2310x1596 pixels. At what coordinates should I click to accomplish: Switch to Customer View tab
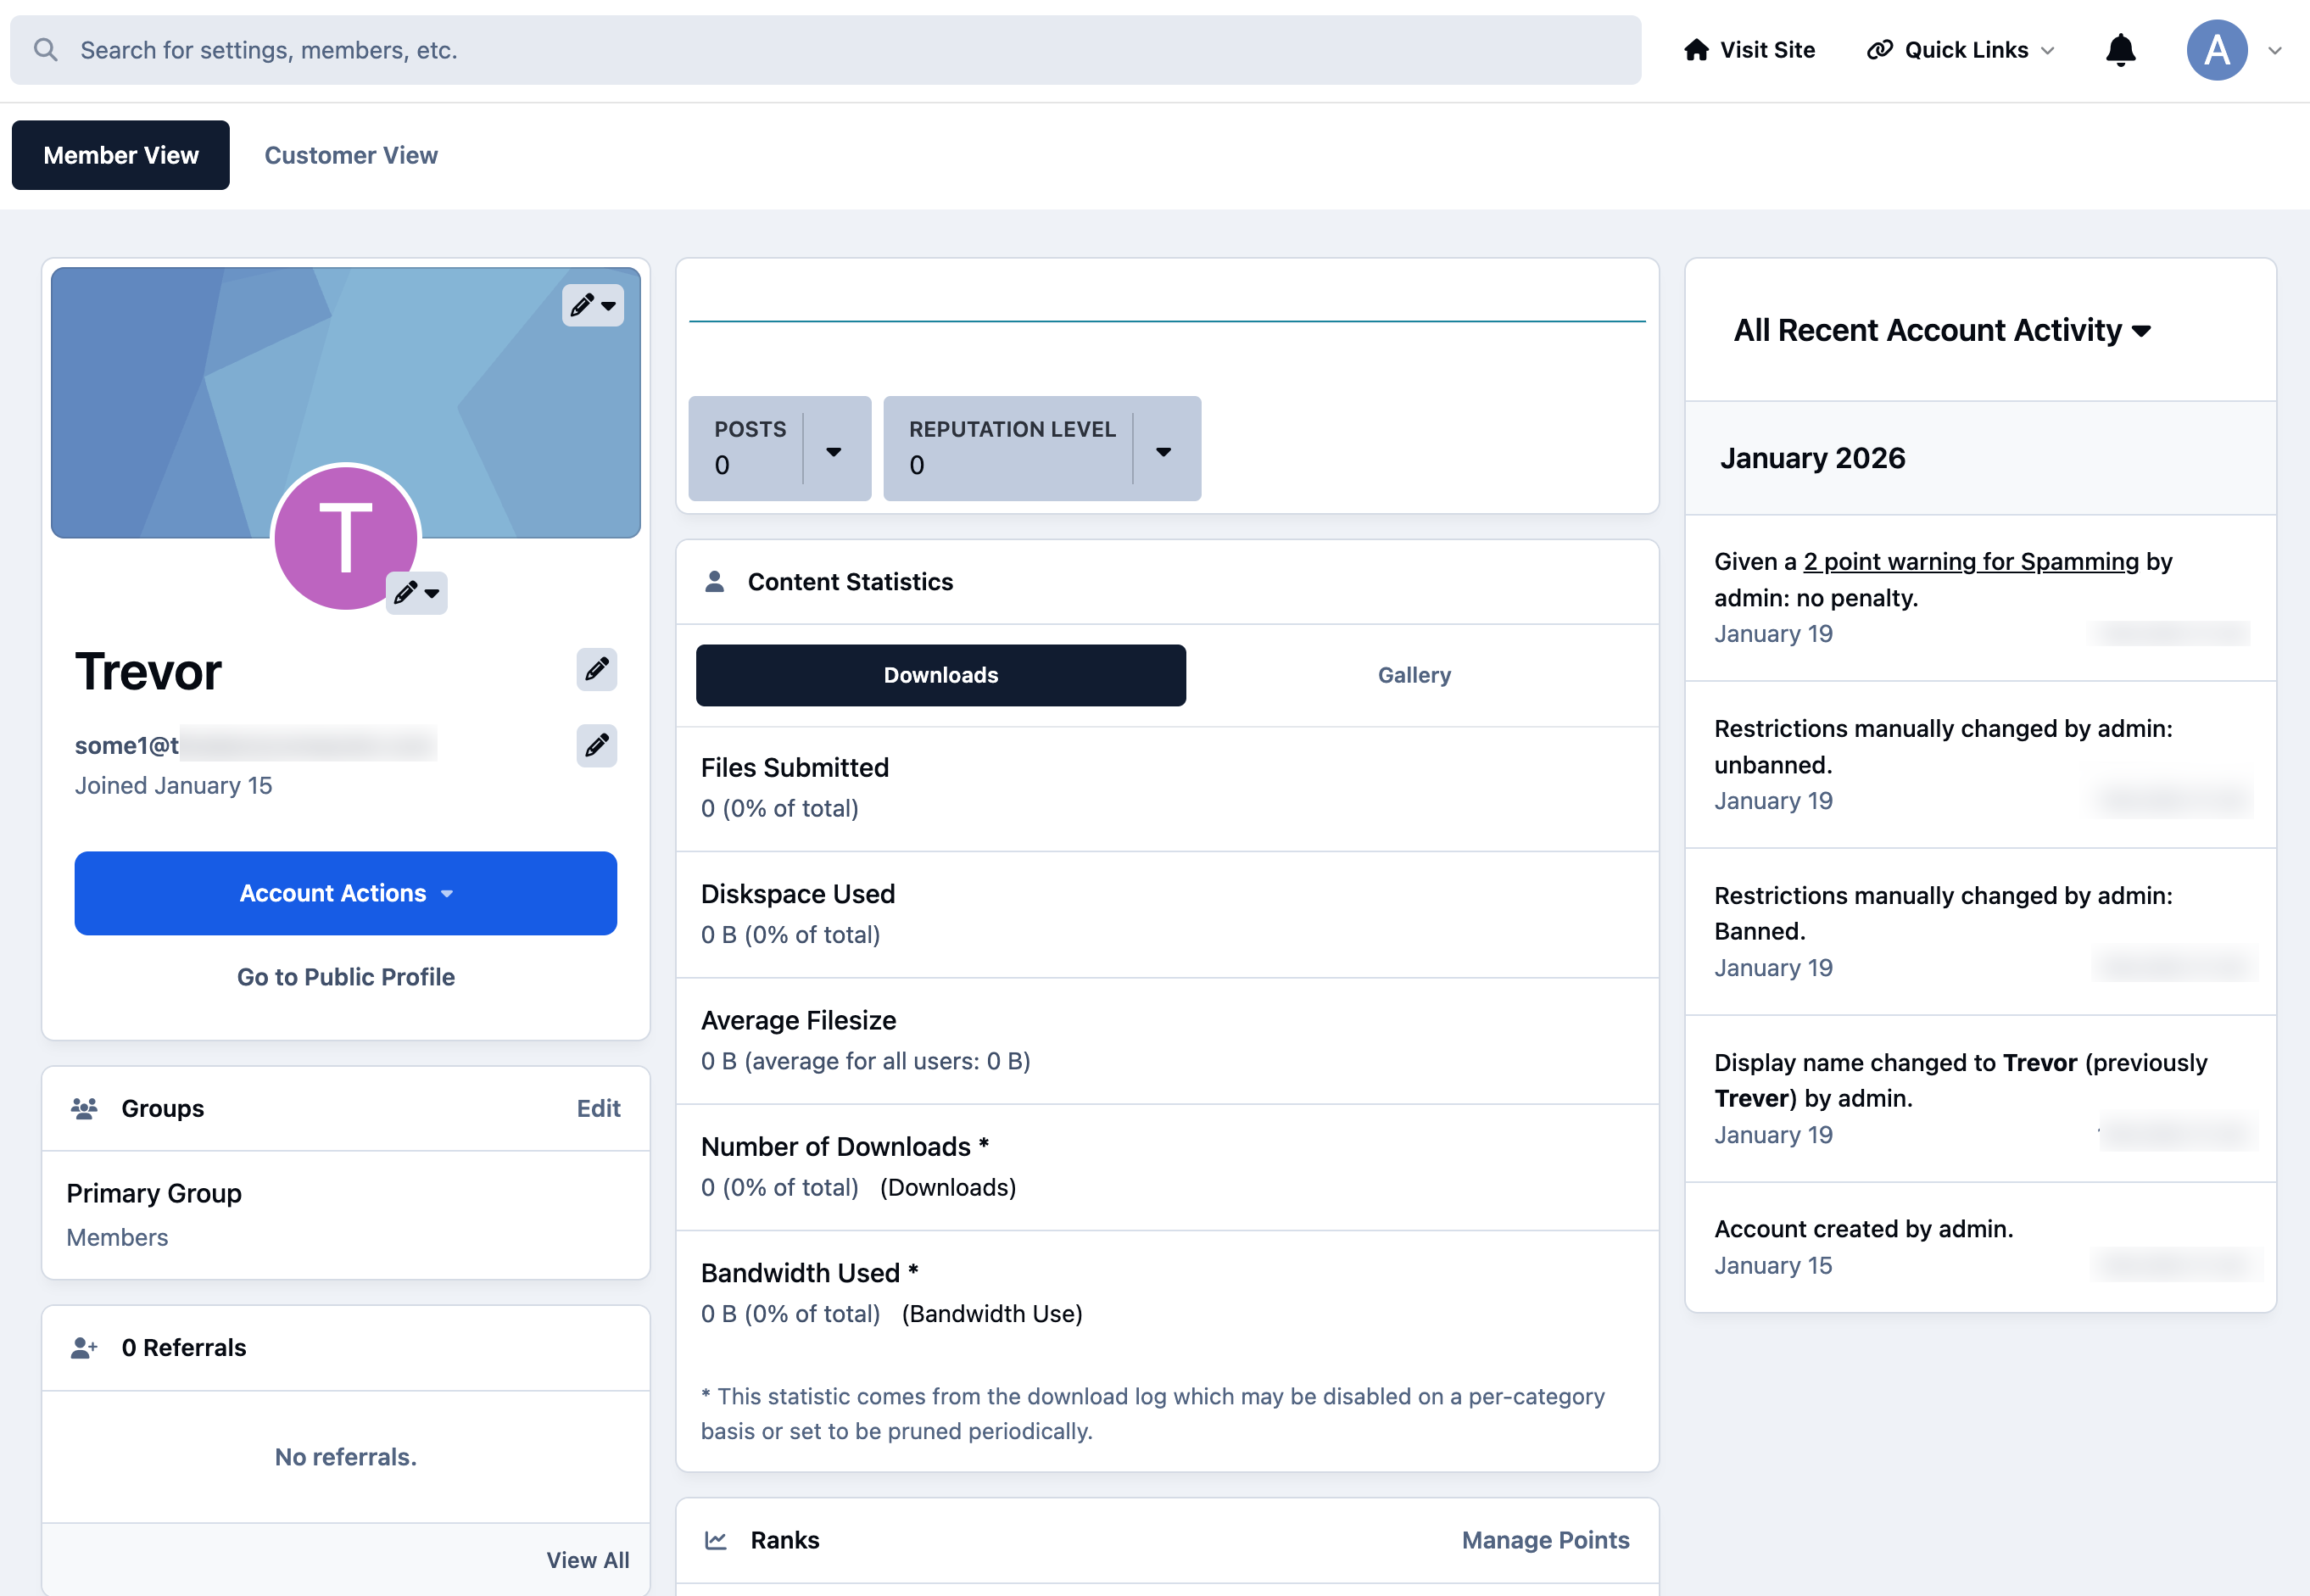click(351, 155)
